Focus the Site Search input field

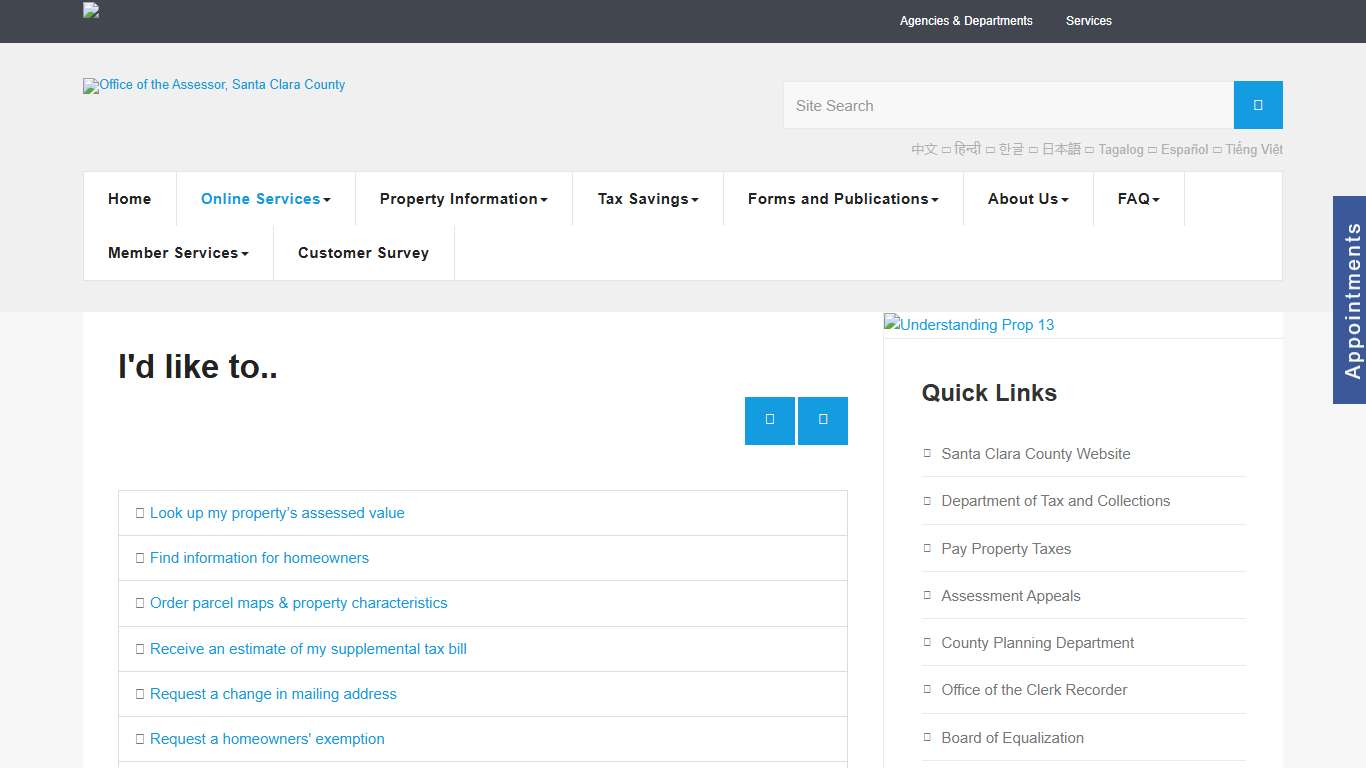1007,105
